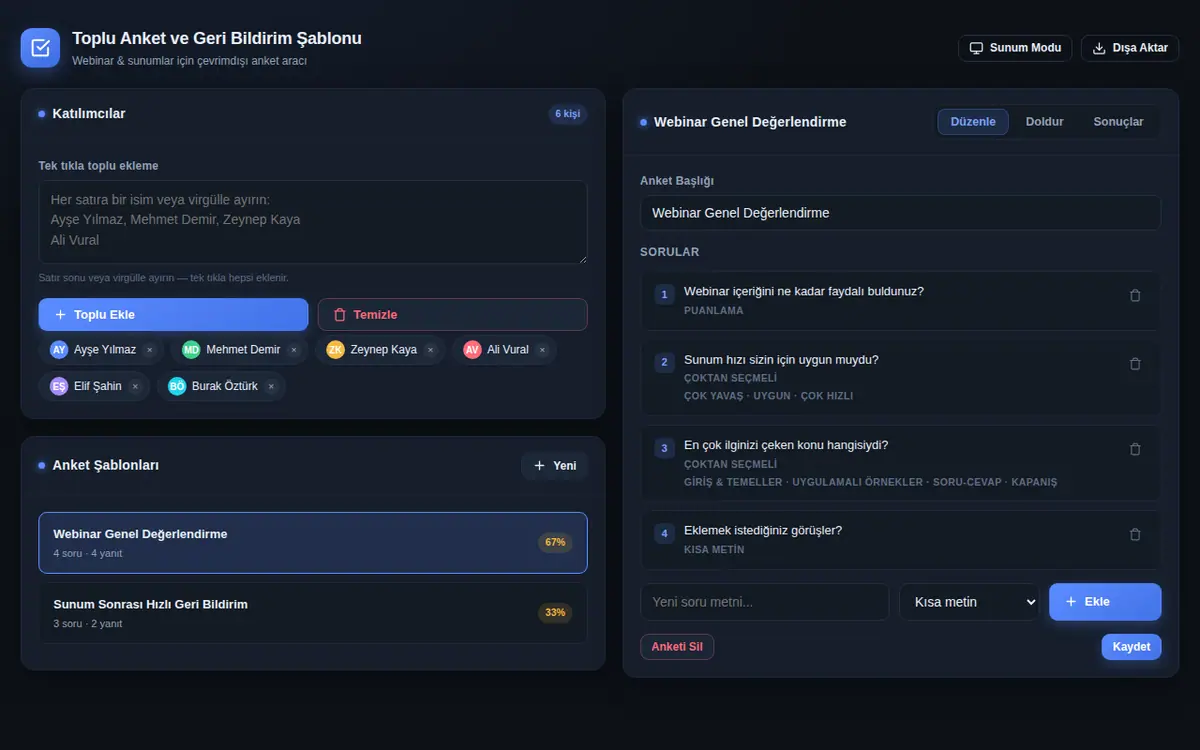Remove participant Ali Vural
Image resolution: width=1200 pixels, height=750 pixels.
[542, 350]
